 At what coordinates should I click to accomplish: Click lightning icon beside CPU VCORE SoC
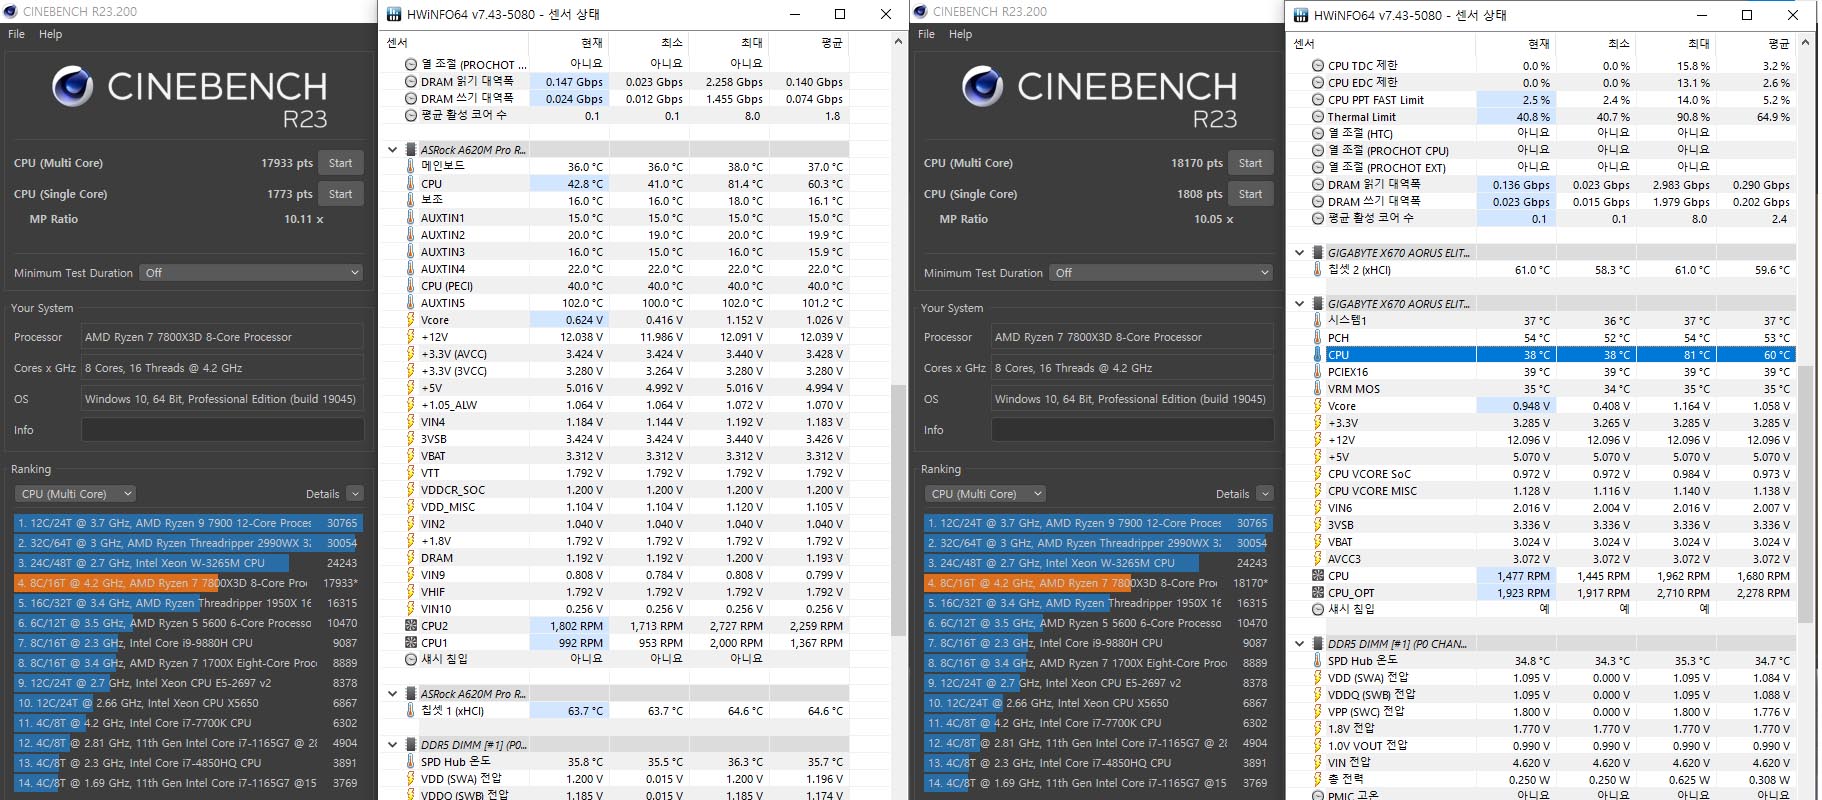1318,473
